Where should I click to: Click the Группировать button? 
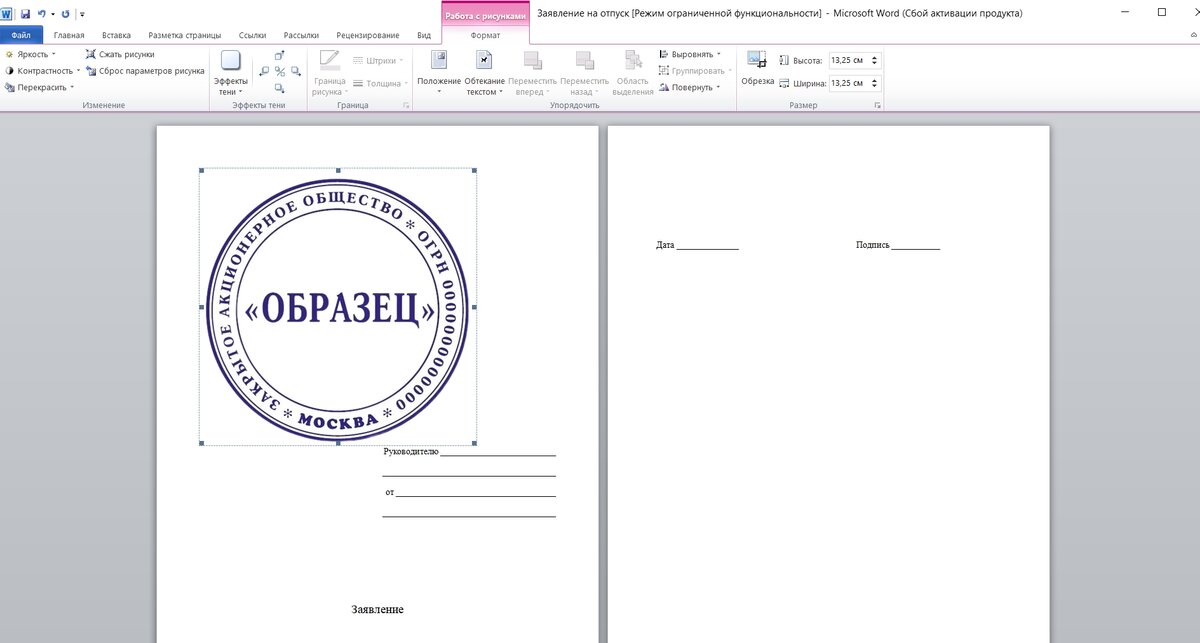694,71
